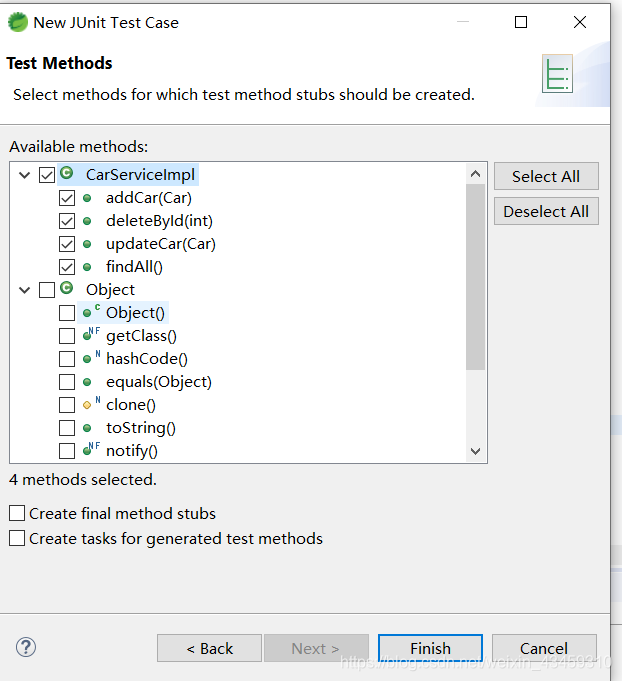Select the CarServiceImpl tree row label
Viewport: 622px width, 681px height.
[140, 175]
